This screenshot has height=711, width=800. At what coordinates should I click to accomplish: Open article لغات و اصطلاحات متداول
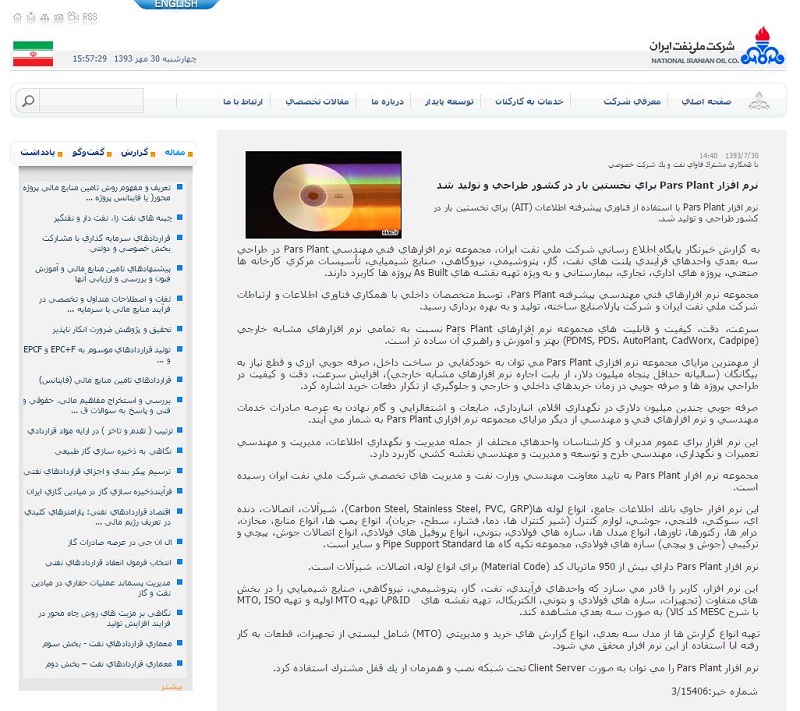point(105,304)
